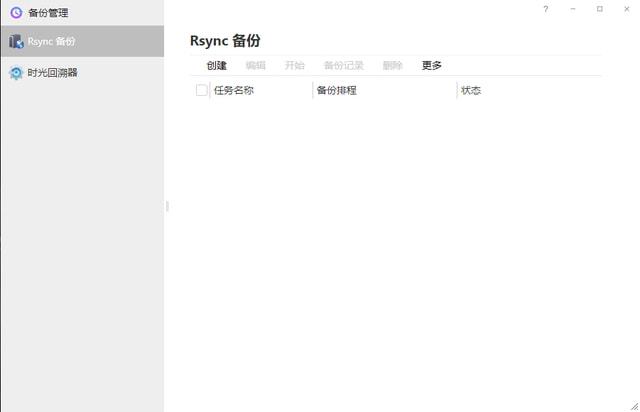Tick the select-all checkbox beside 任务名称
The height and width of the screenshot is (412, 640).
(202, 90)
